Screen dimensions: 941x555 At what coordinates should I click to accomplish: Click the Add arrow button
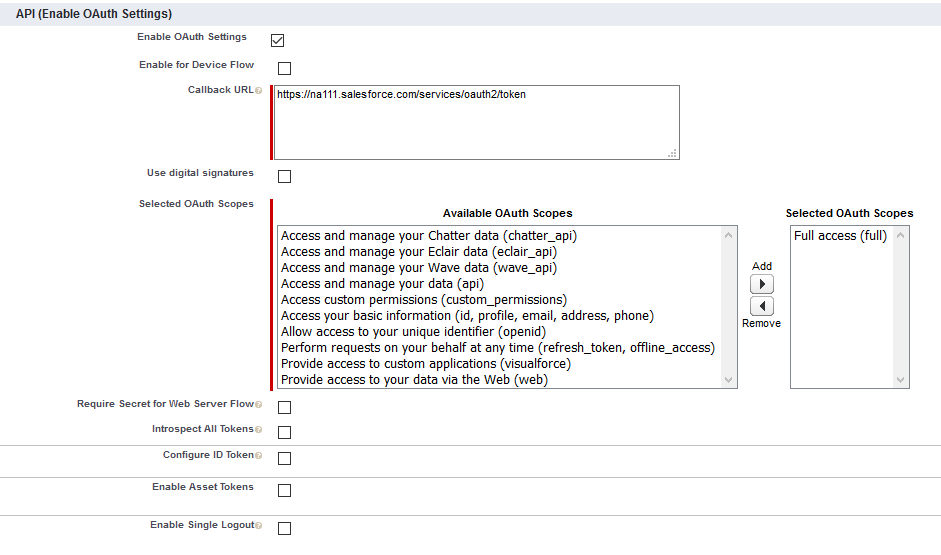pos(761,285)
